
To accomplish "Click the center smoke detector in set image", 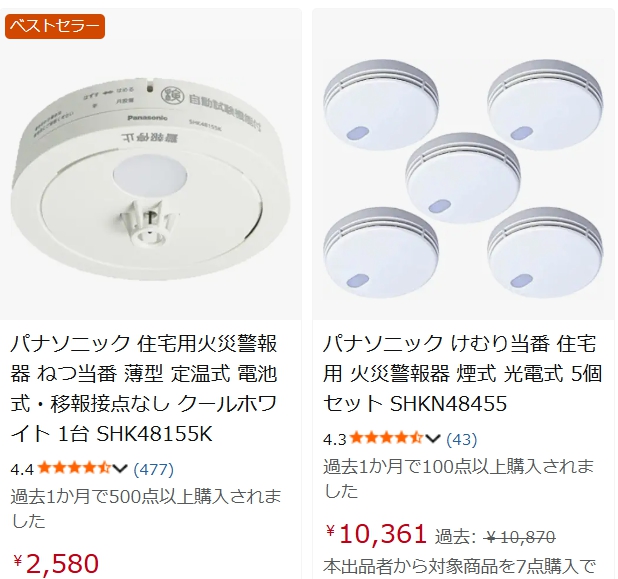I will pos(463,178).
